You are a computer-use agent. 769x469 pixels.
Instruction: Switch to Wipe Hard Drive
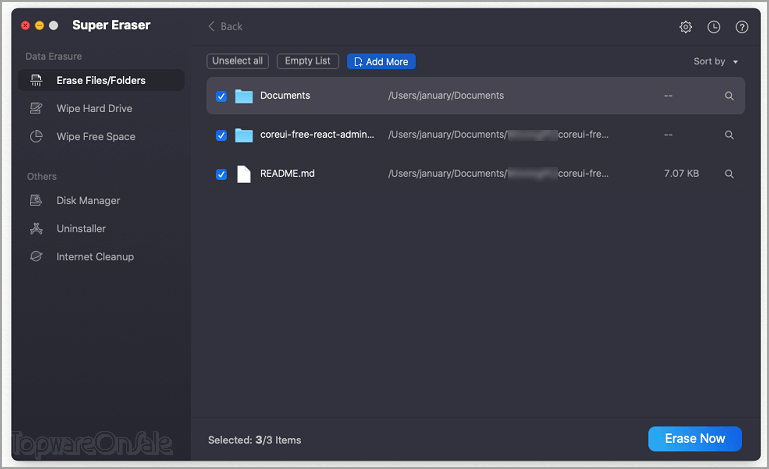coord(94,108)
